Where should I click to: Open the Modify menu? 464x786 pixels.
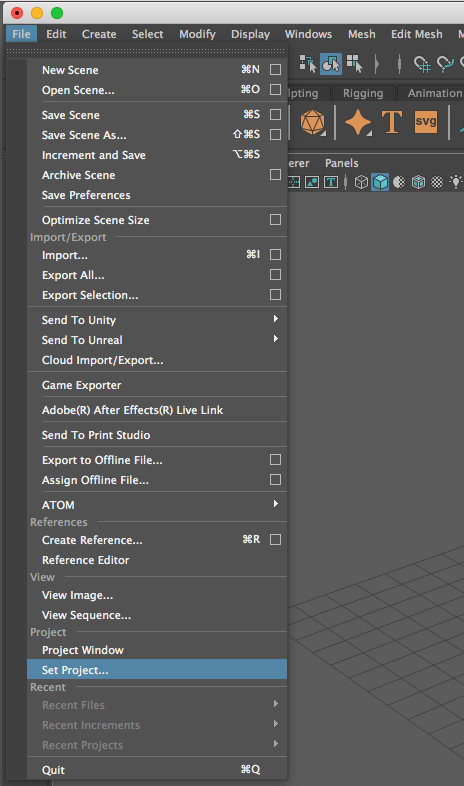(197, 34)
